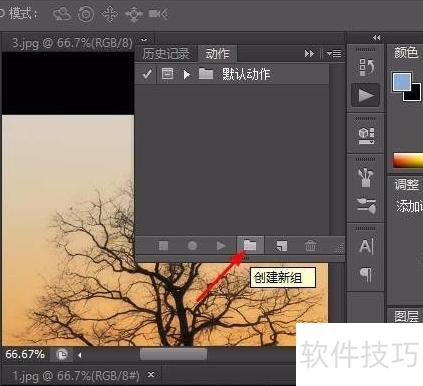Viewport: 423px width, 386px height.
Task: Toggle the checkmark for 默认动作 set
Action: click(147, 74)
